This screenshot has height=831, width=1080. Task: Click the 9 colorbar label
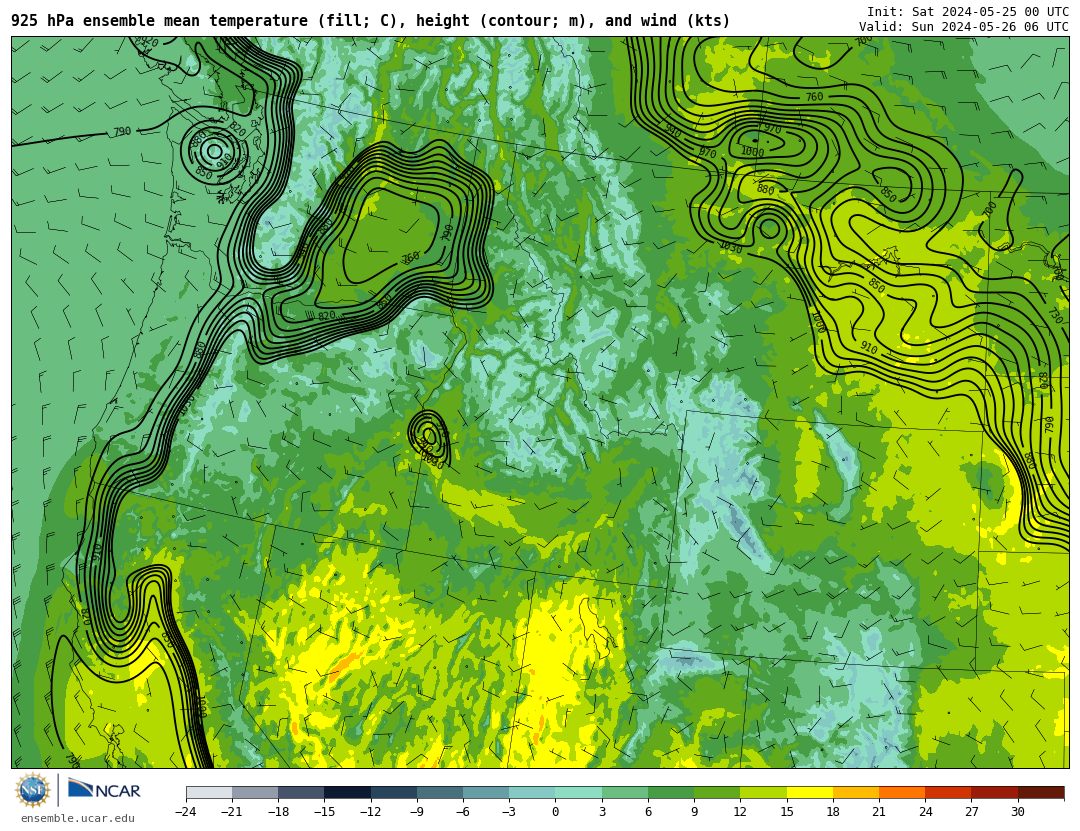point(694,812)
